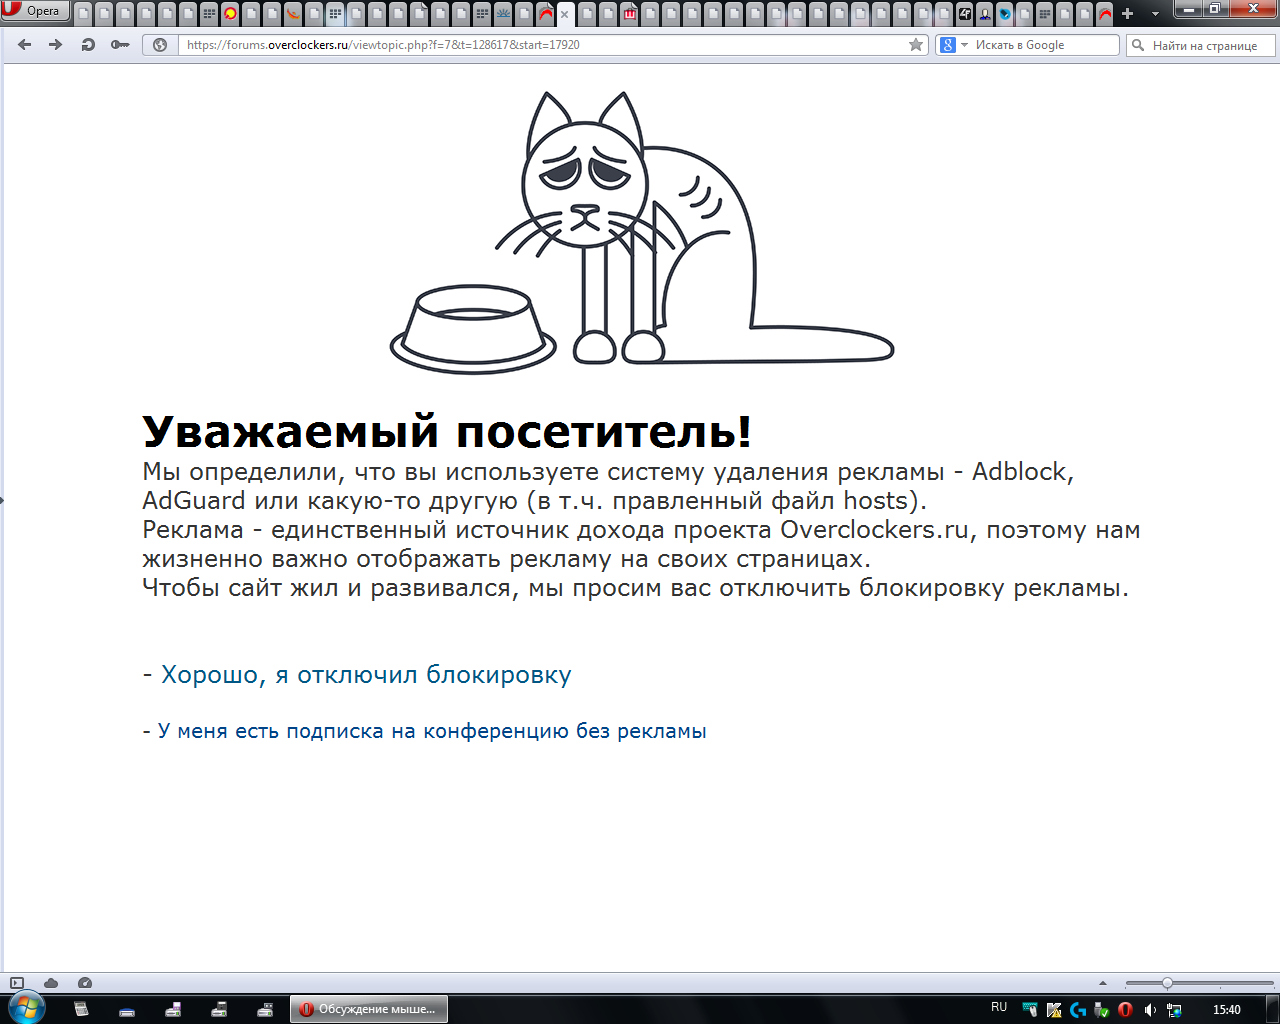1280x1024 pixels.
Task: Toggle the panel button in the status bar
Action: (x=17, y=983)
